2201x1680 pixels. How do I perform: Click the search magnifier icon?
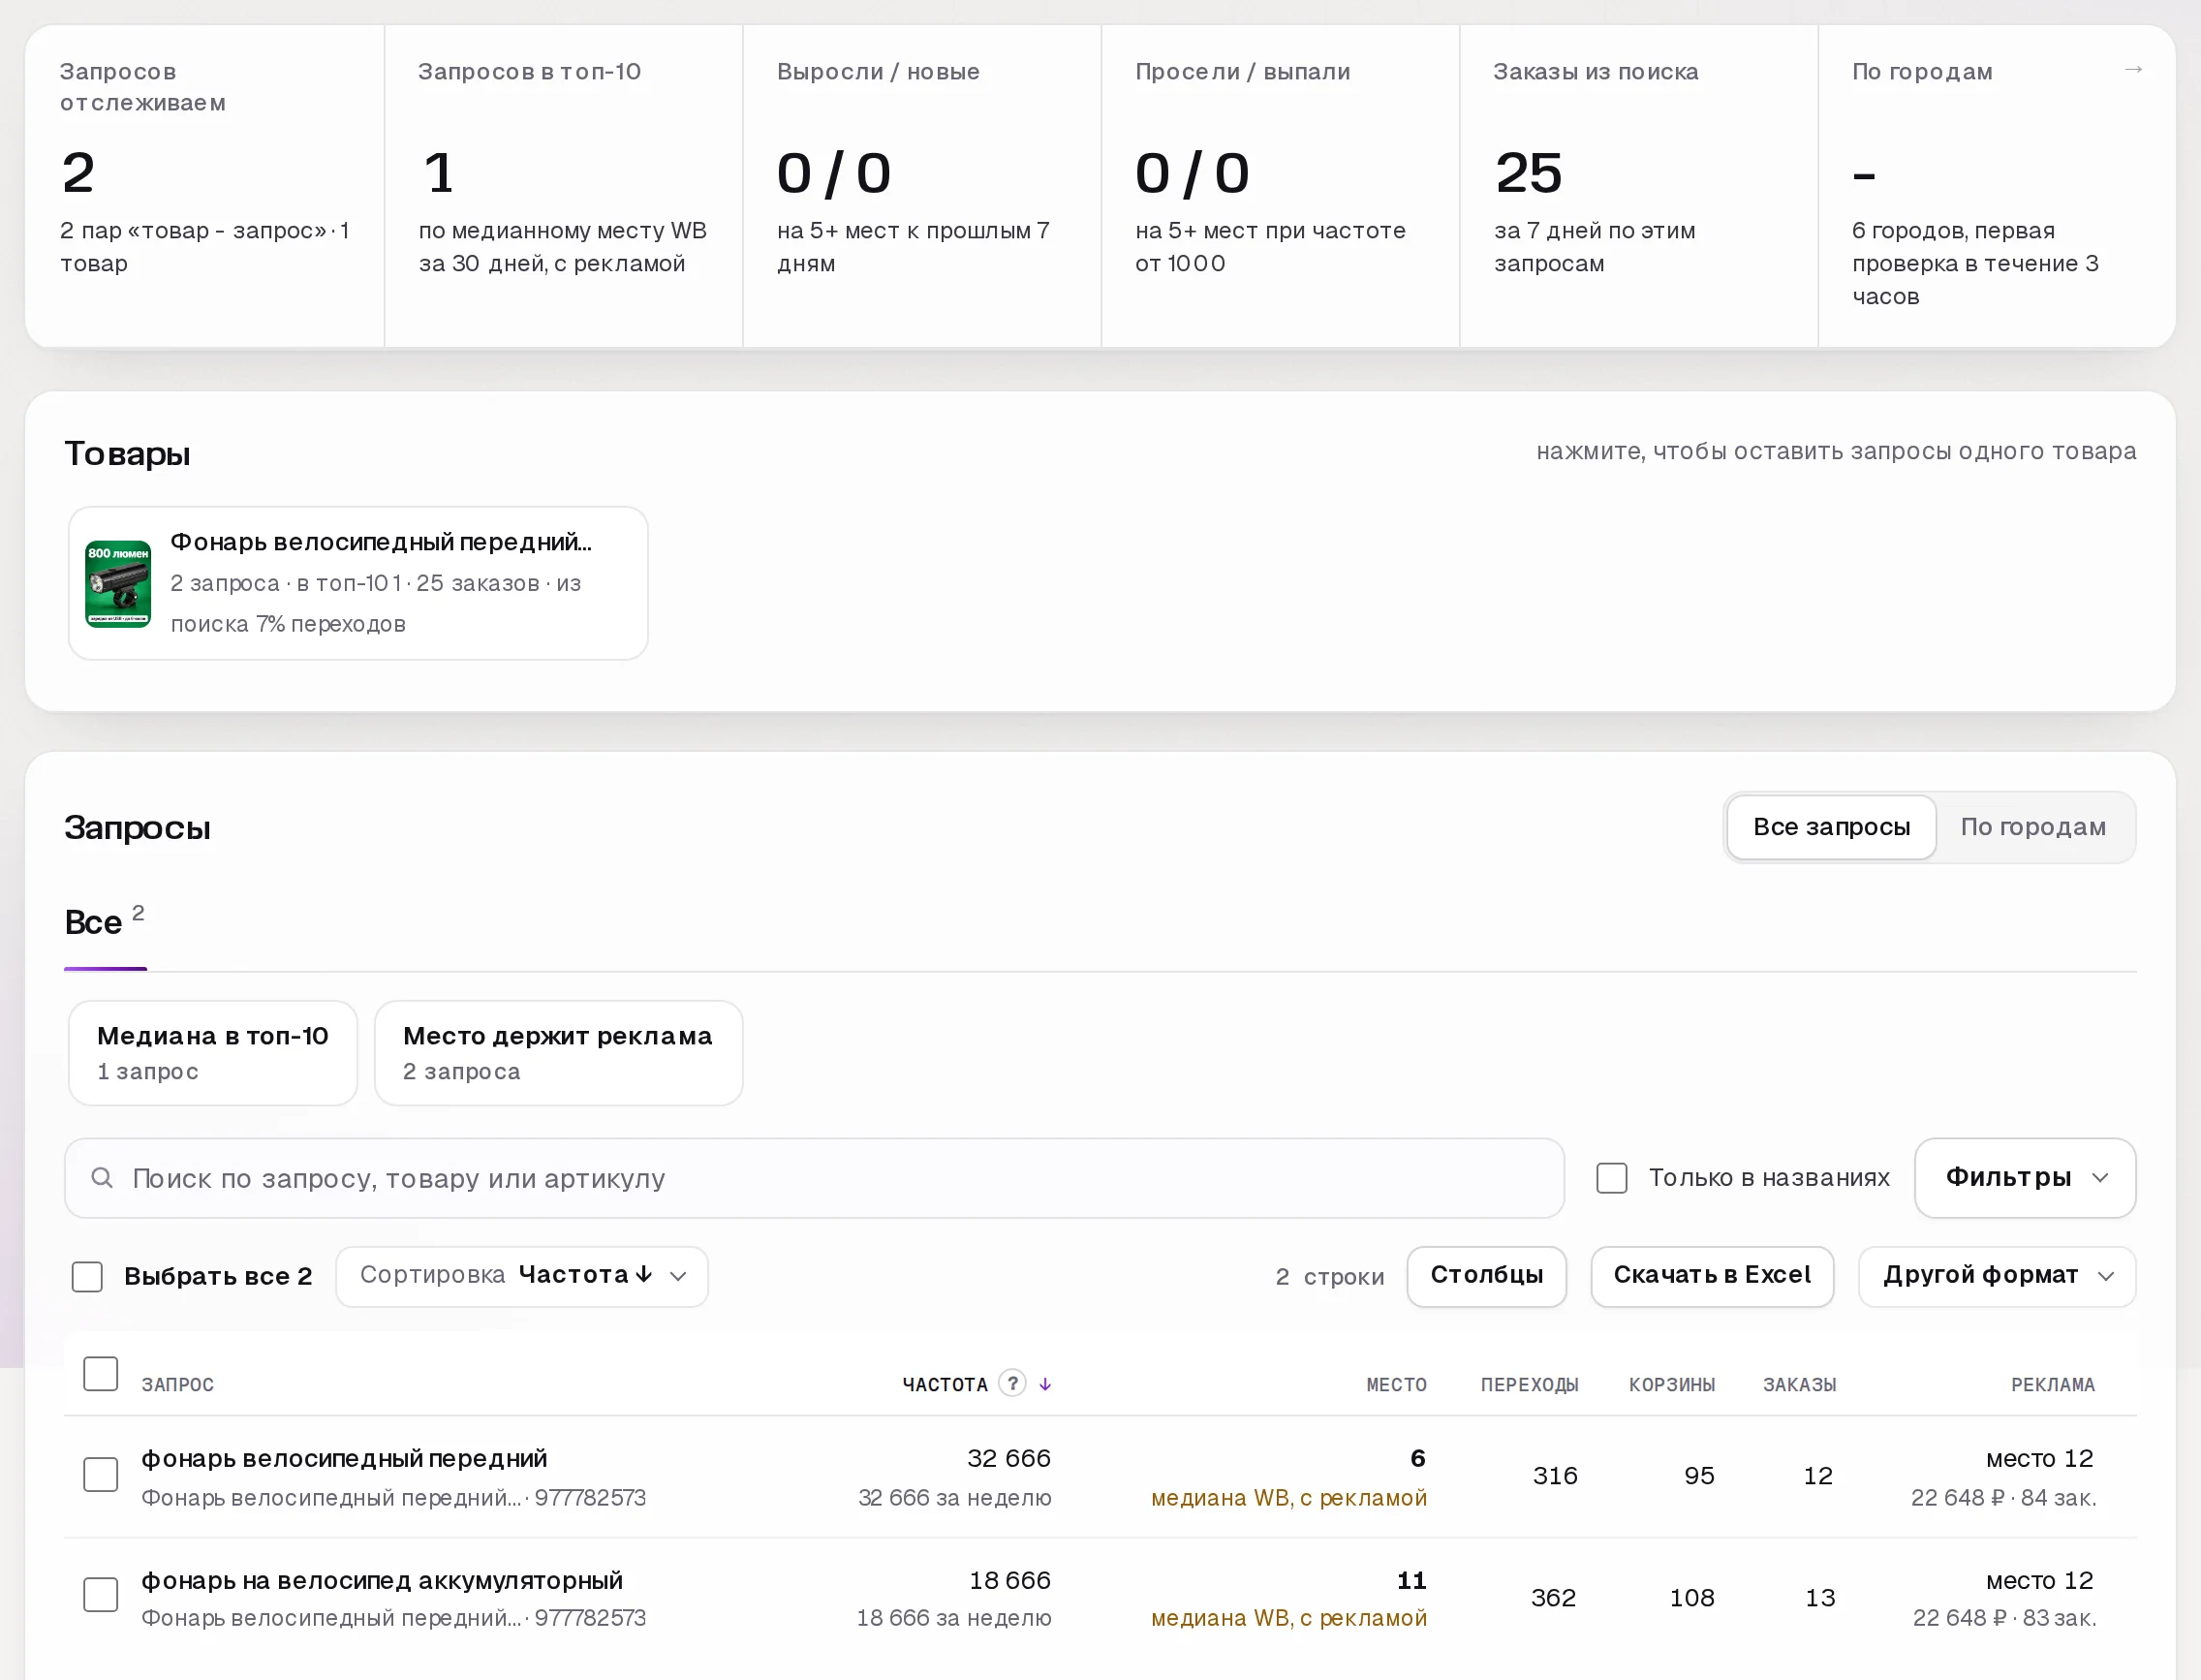tap(102, 1178)
